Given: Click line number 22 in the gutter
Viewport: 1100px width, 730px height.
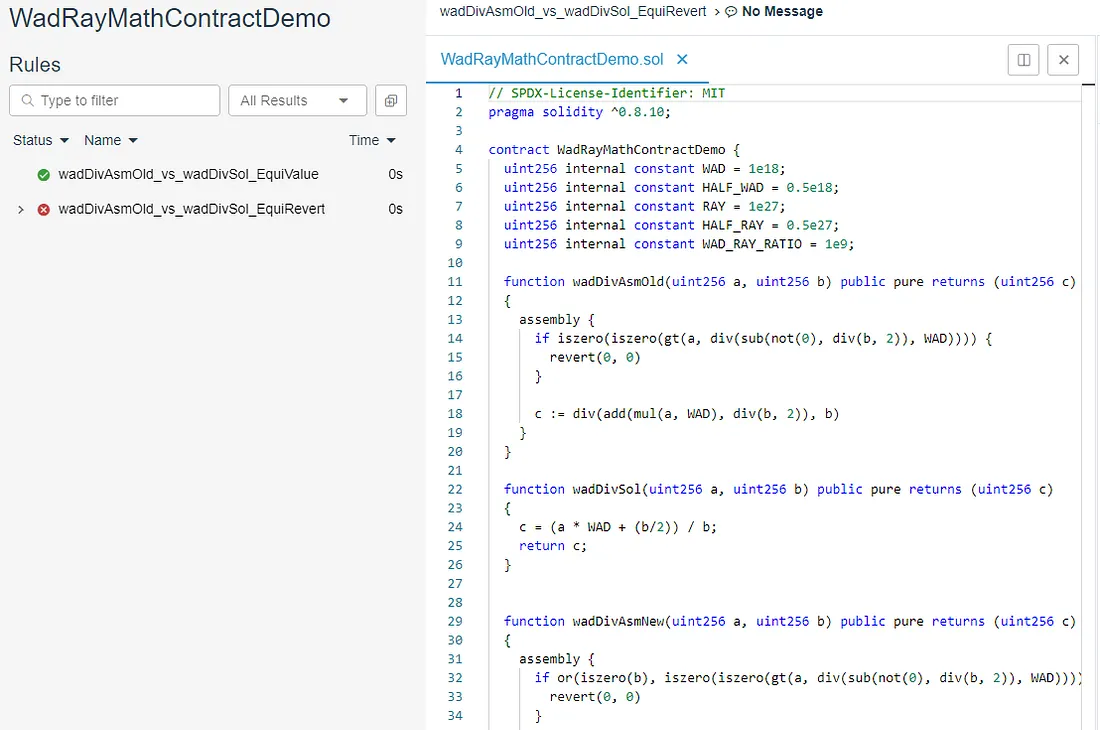Looking at the screenshot, I should point(455,489).
